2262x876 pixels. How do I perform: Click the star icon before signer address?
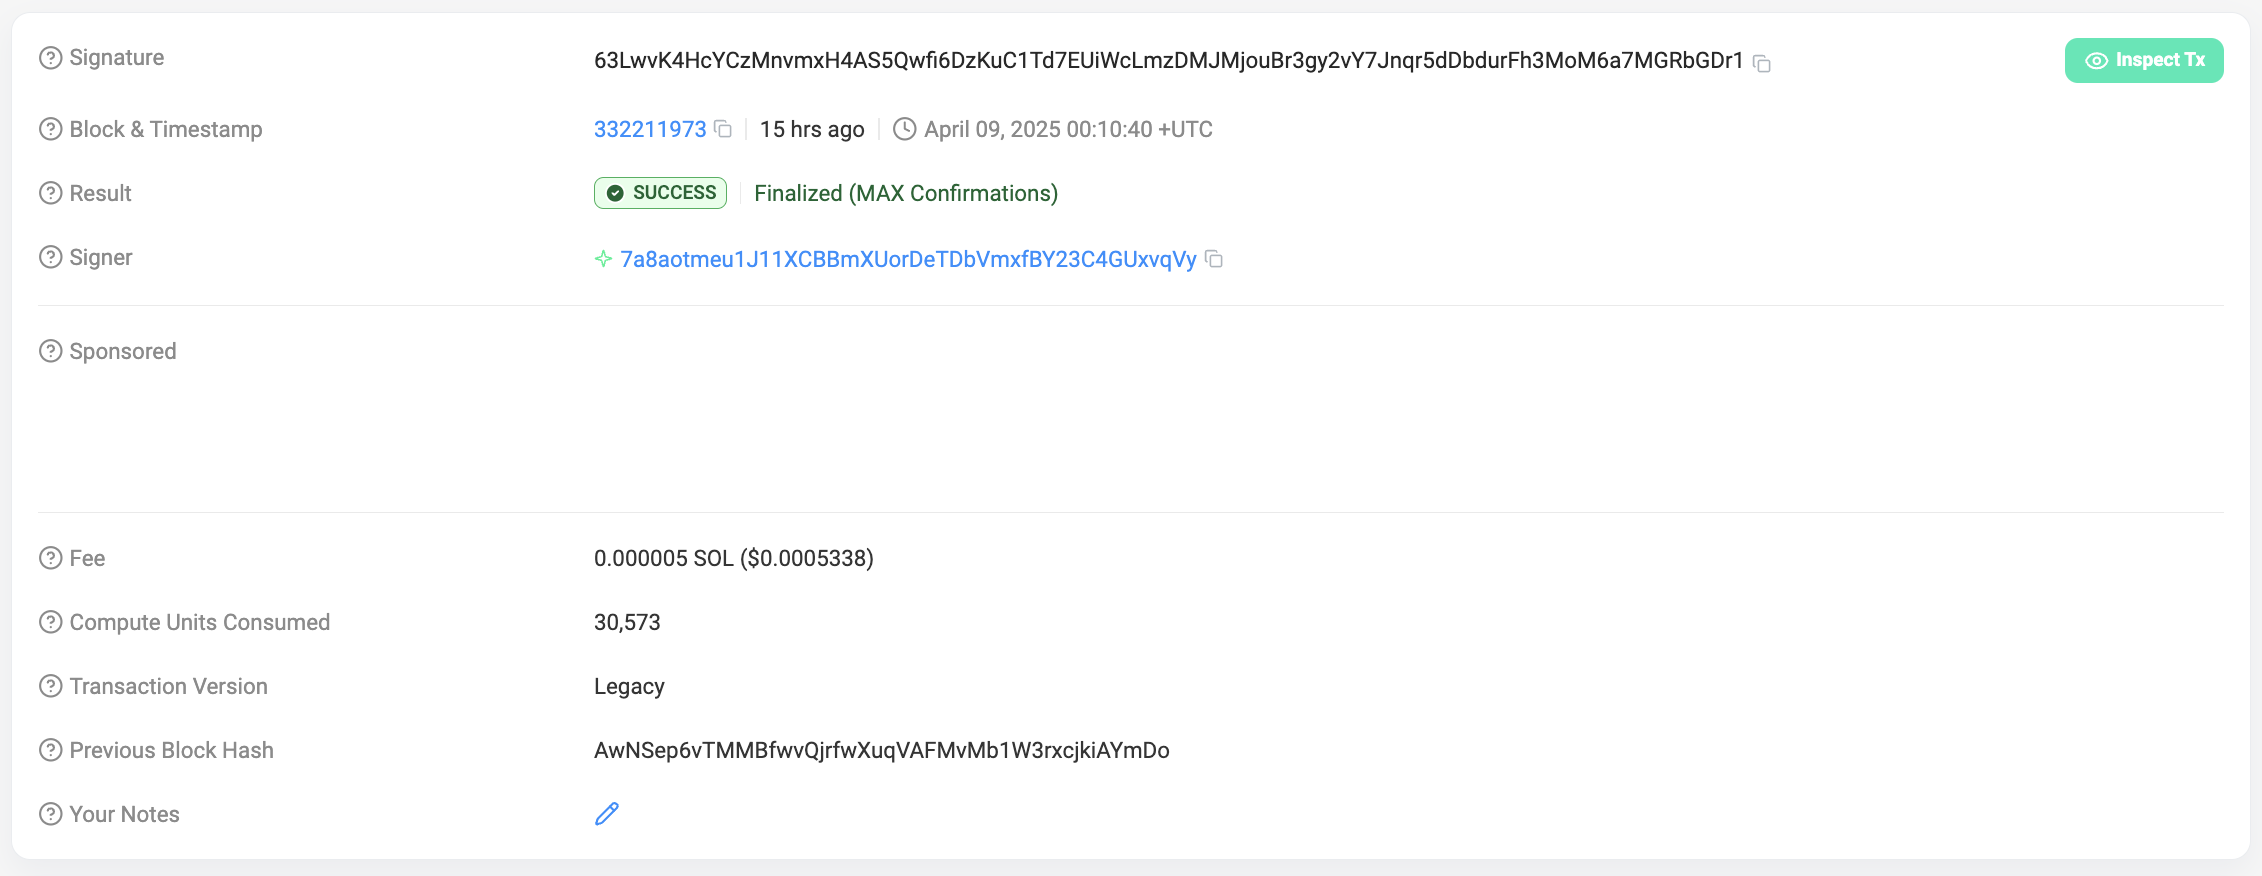click(x=603, y=259)
